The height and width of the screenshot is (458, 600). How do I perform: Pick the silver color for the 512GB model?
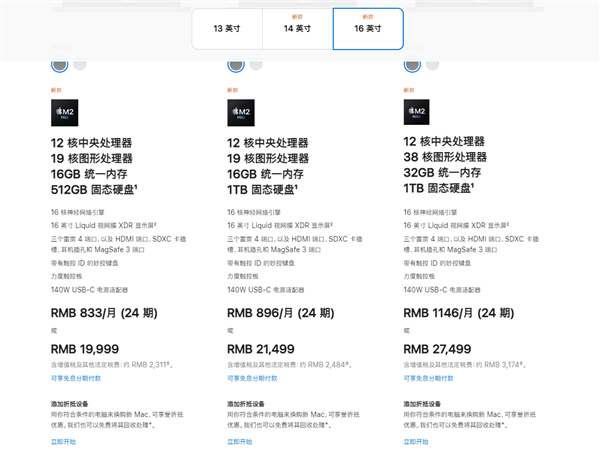(x=80, y=65)
